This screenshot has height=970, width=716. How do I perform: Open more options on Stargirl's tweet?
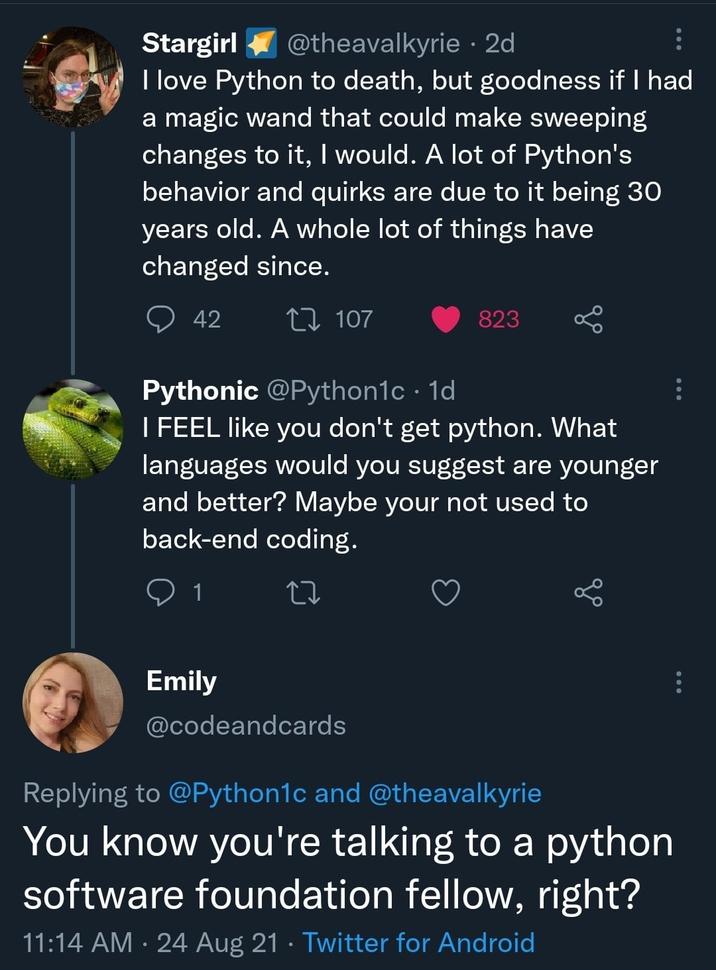[679, 39]
